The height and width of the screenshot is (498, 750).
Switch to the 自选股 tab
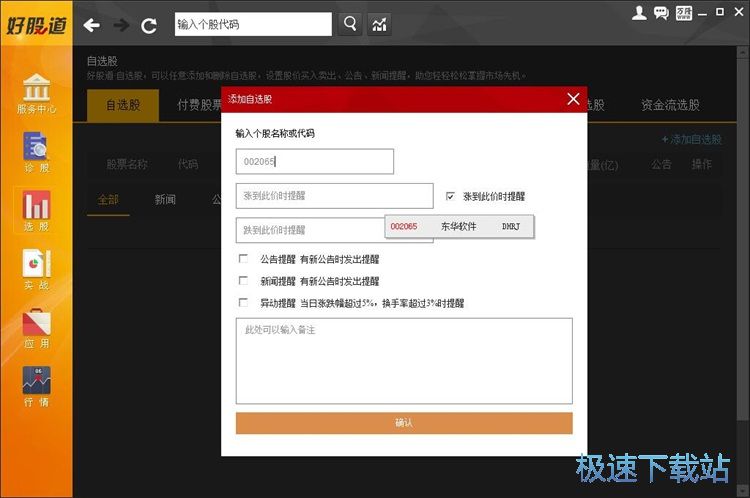point(123,105)
